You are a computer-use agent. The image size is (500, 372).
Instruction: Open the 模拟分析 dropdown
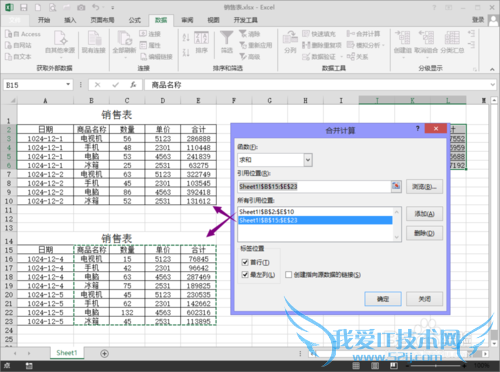pos(383,45)
